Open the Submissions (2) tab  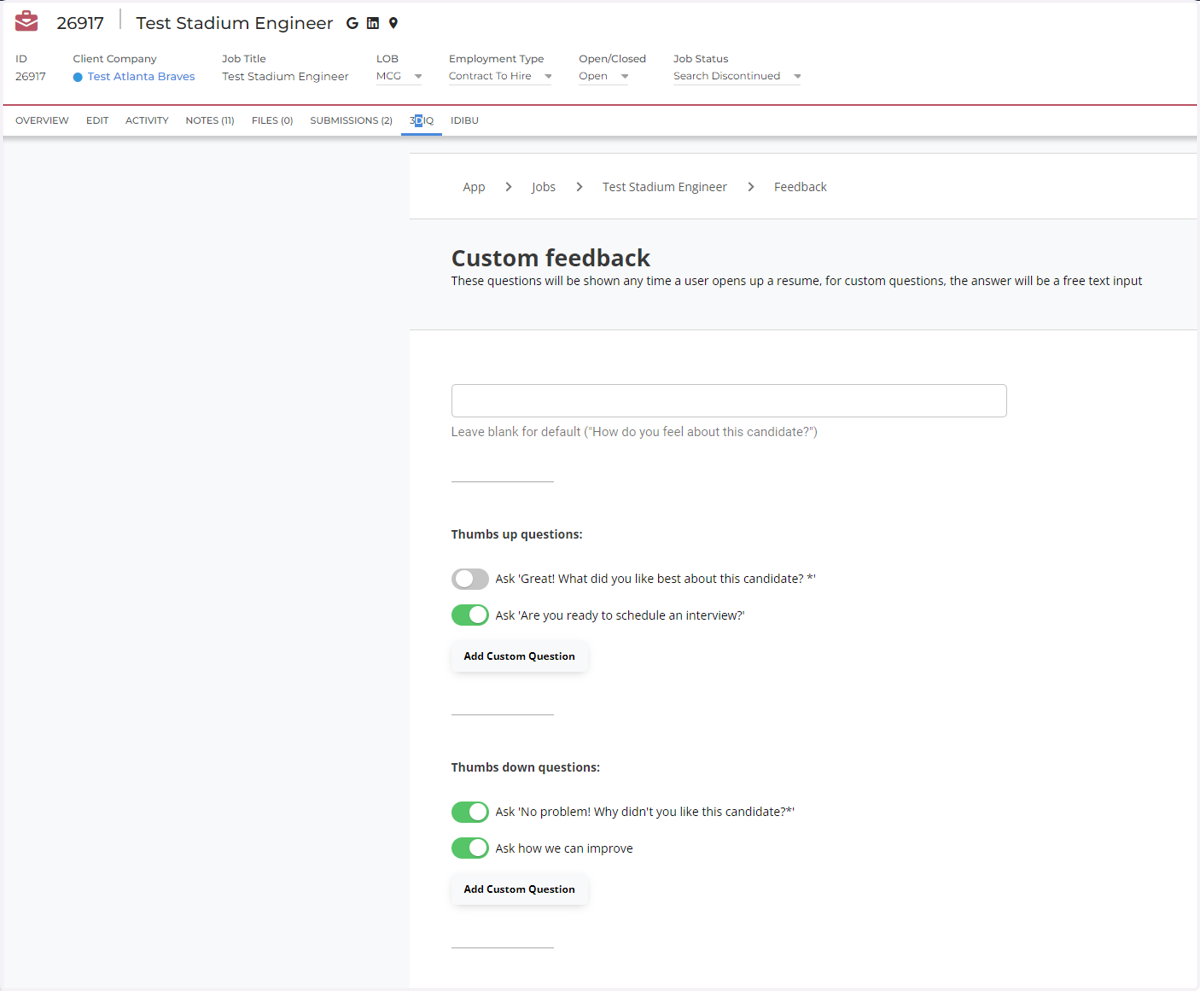pyautogui.click(x=351, y=121)
